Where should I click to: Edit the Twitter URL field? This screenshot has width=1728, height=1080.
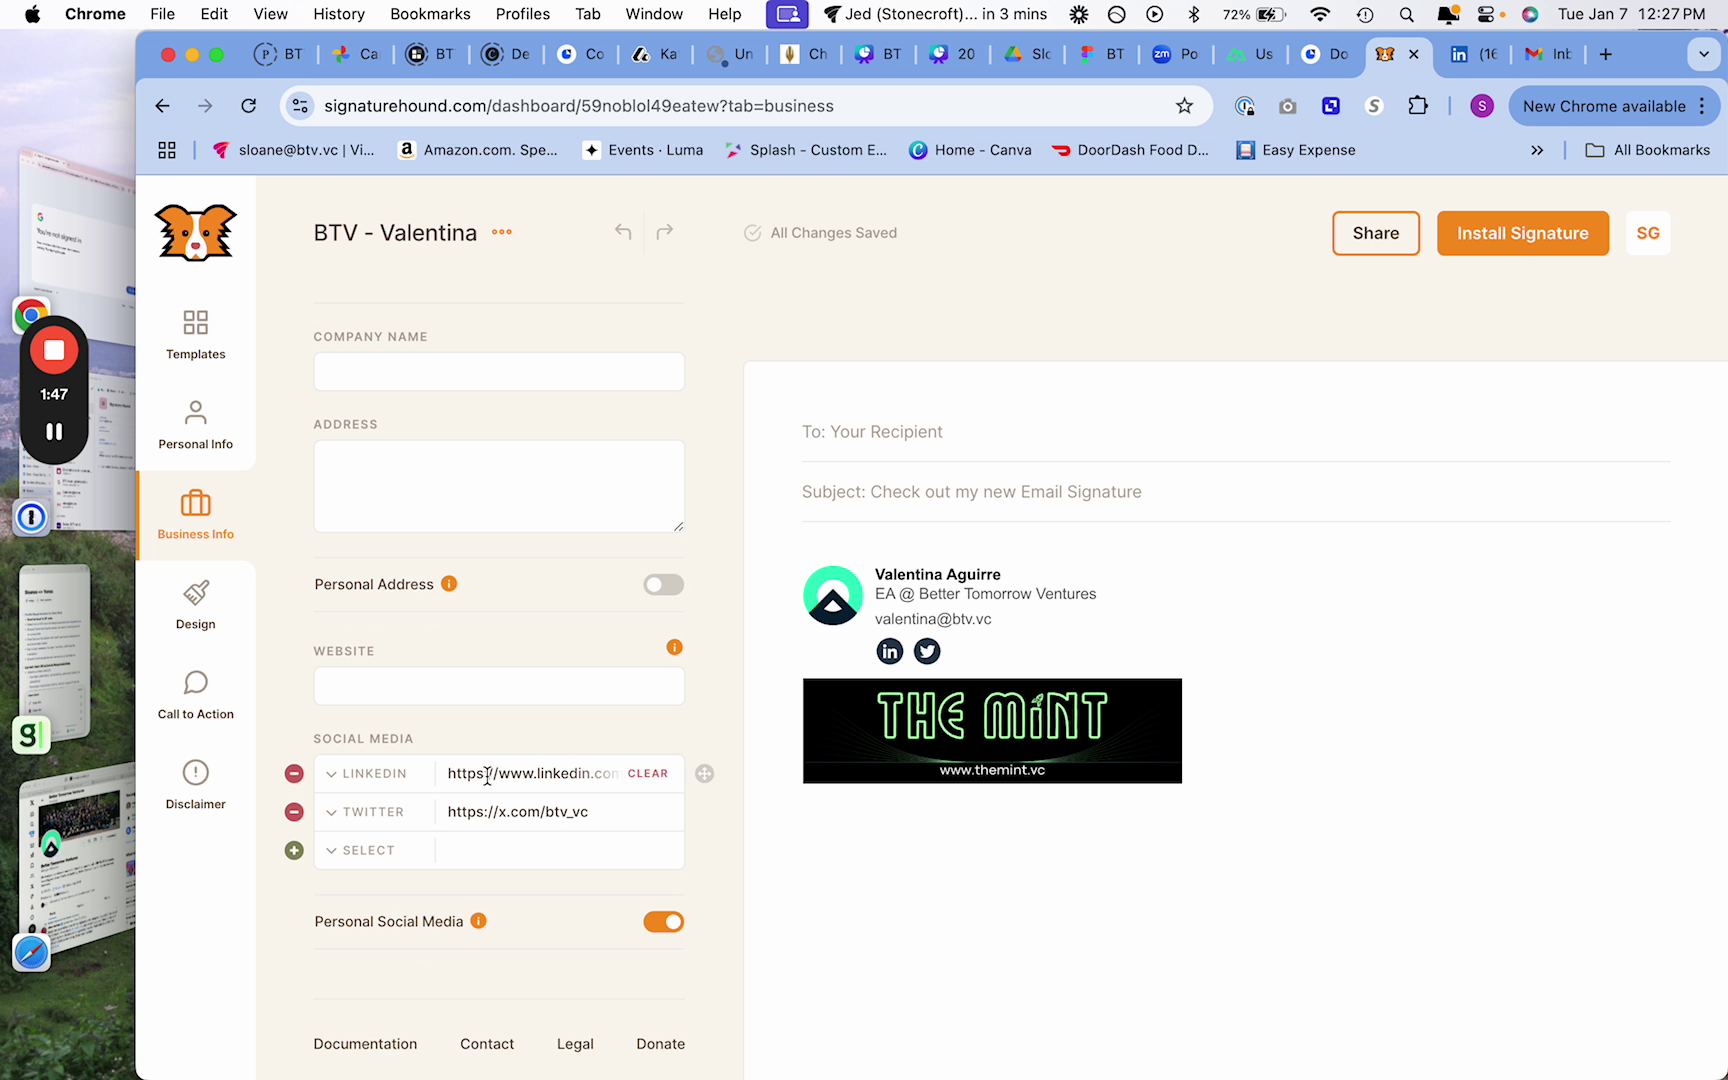coord(558,812)
